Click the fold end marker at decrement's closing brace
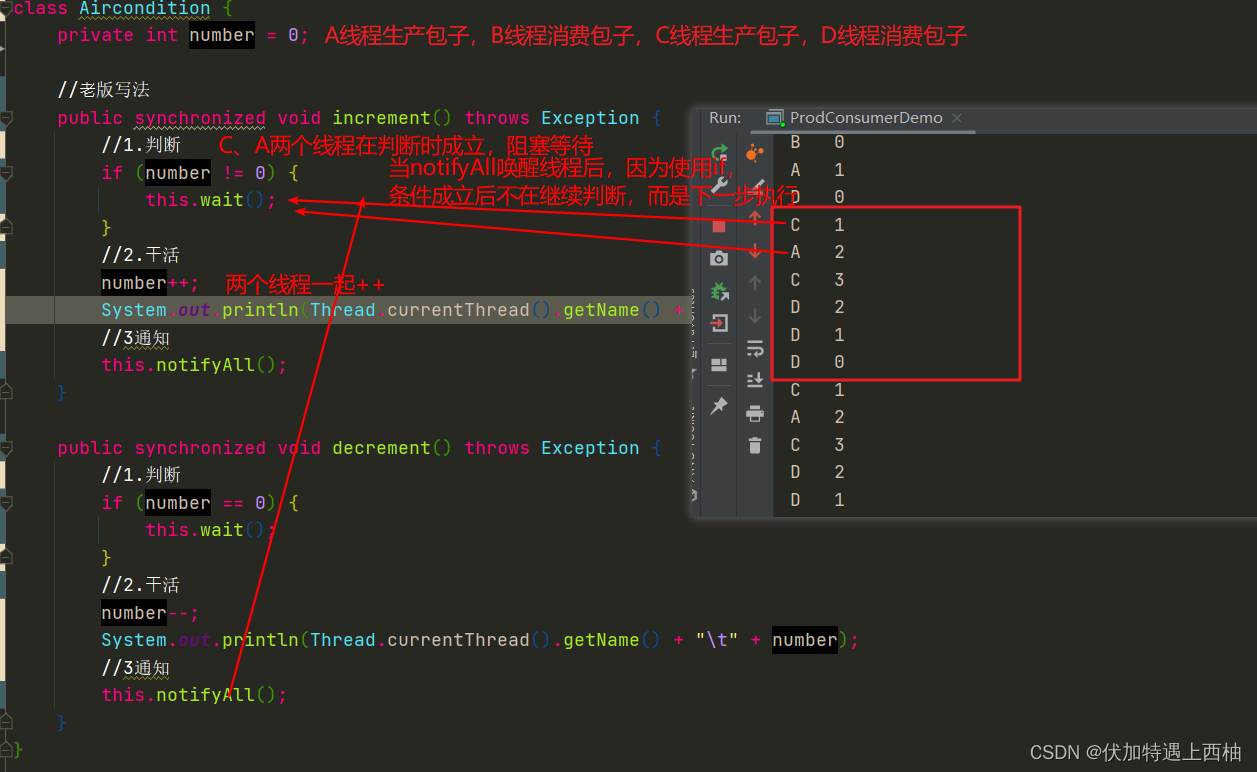Image resolution: width=1257 pixels, height=772 pixels. pyautogui.click(x=7, y=723)
